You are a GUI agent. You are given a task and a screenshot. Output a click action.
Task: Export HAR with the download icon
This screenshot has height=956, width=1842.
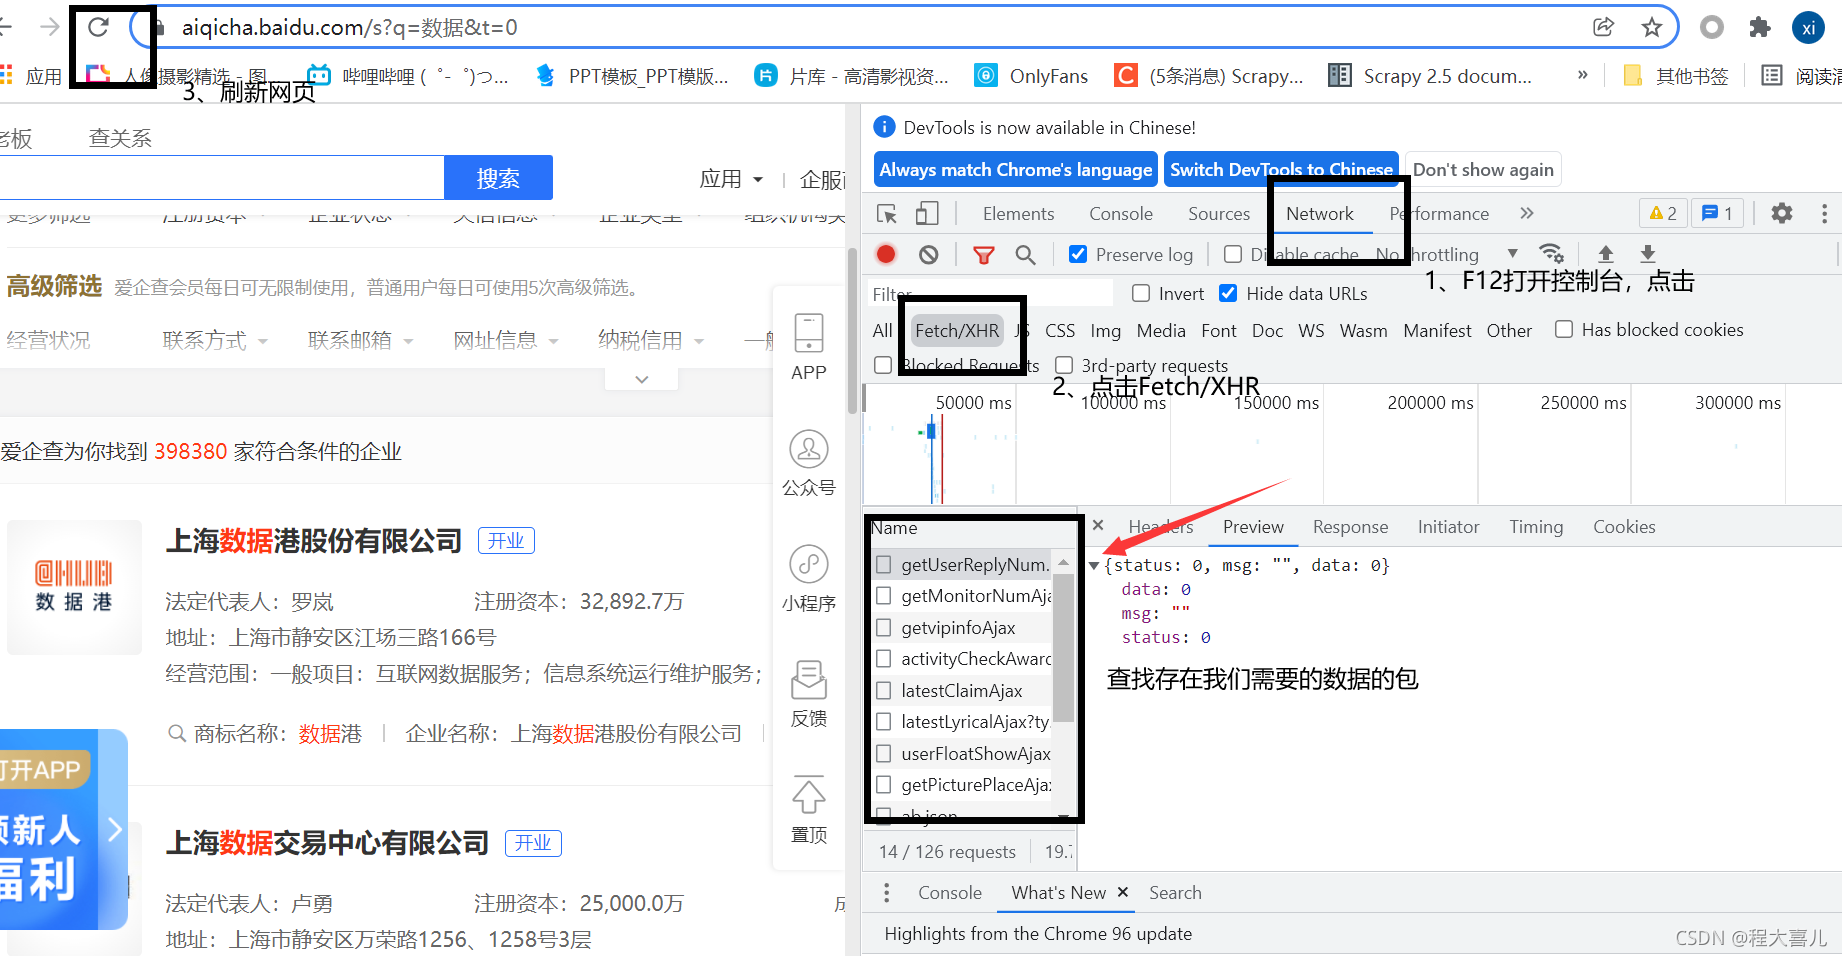coord(1648,254)
